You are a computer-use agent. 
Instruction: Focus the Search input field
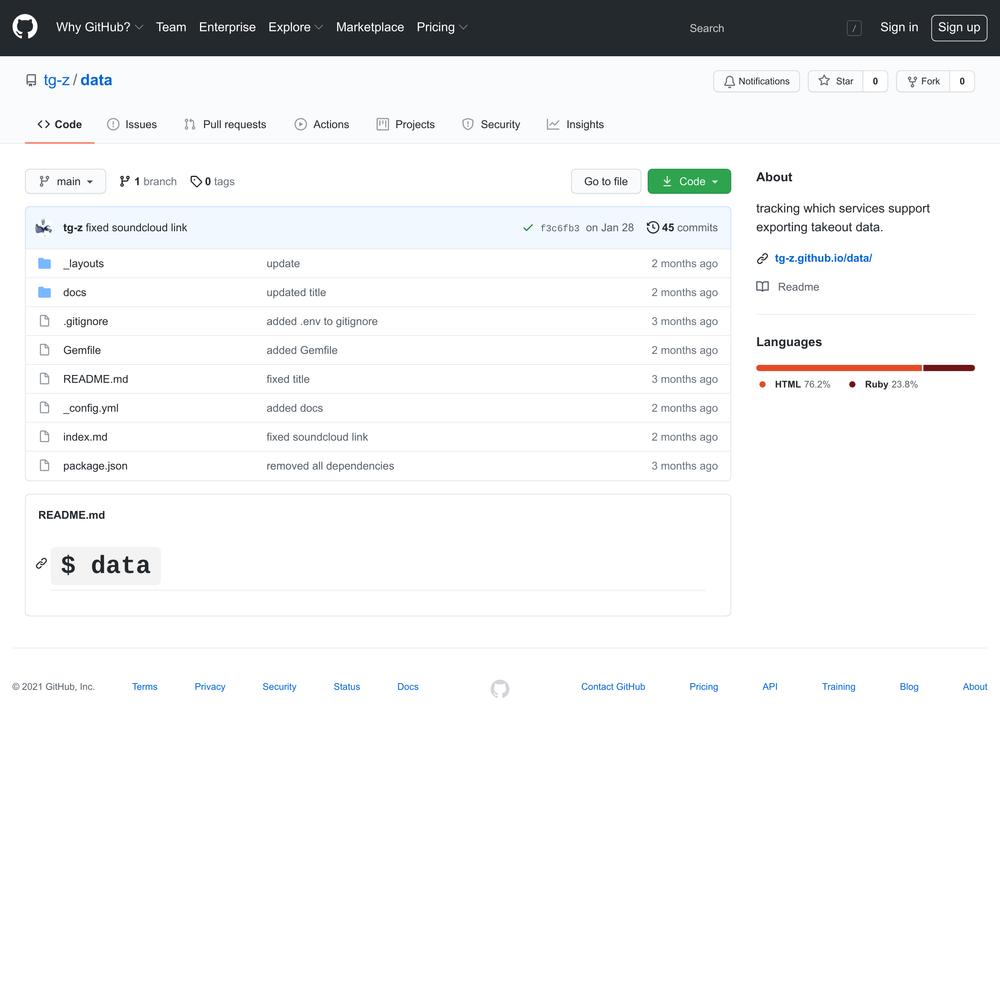tap(774, 28)
